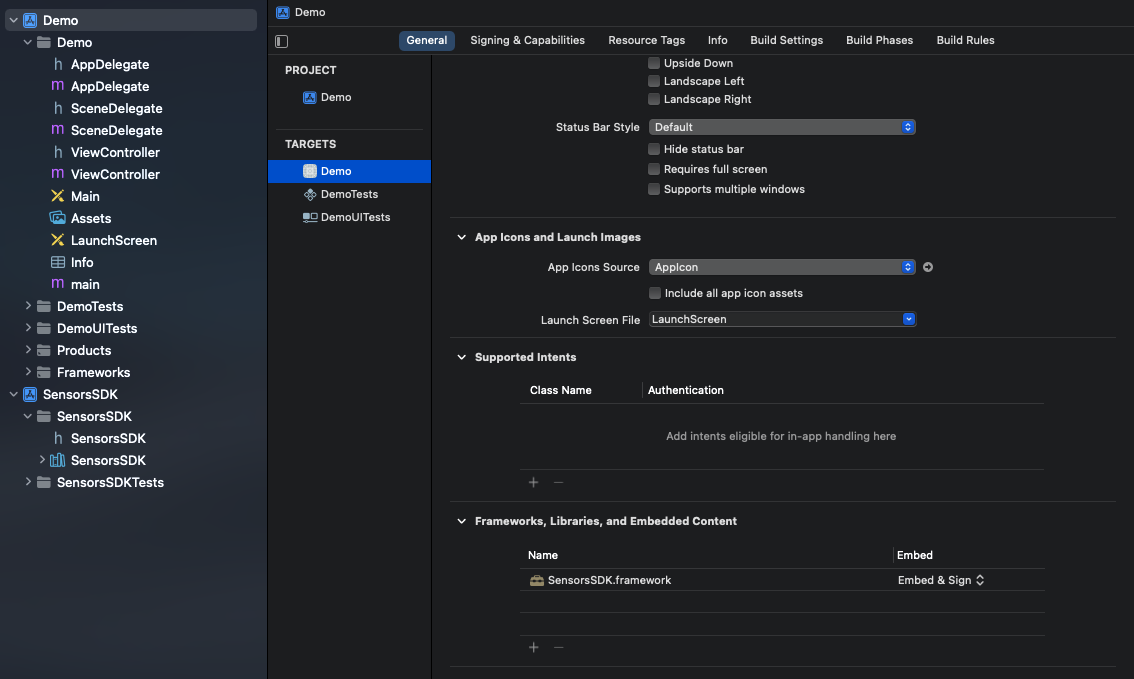Change Embed & Sign option for SensorsSDK.framework

(941, 580)
